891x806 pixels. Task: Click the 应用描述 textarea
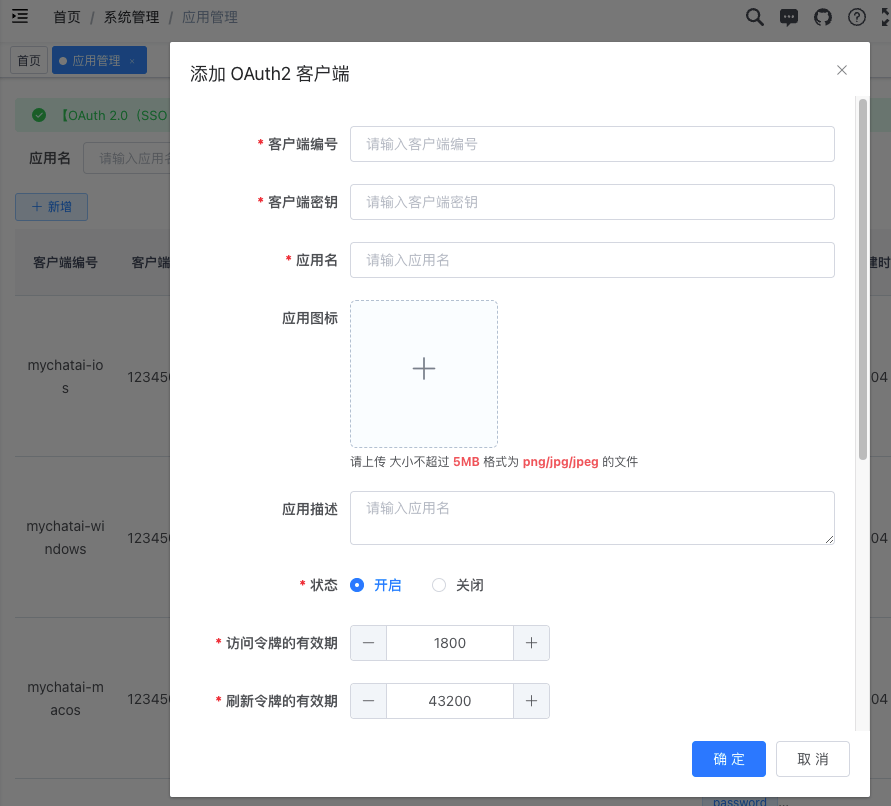(x=592, y=518)
